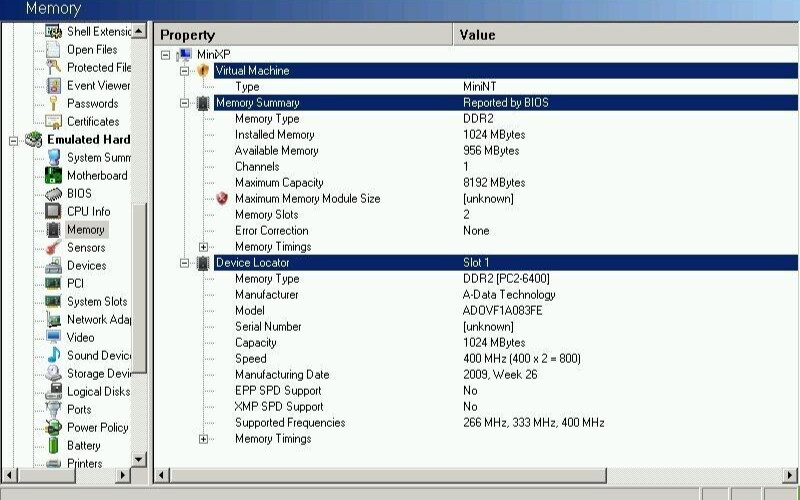Click sidebar horizontal scroll right arrow
Image resolution: width=800 pixels, height=500 pixels.
[x=122, y=476]
